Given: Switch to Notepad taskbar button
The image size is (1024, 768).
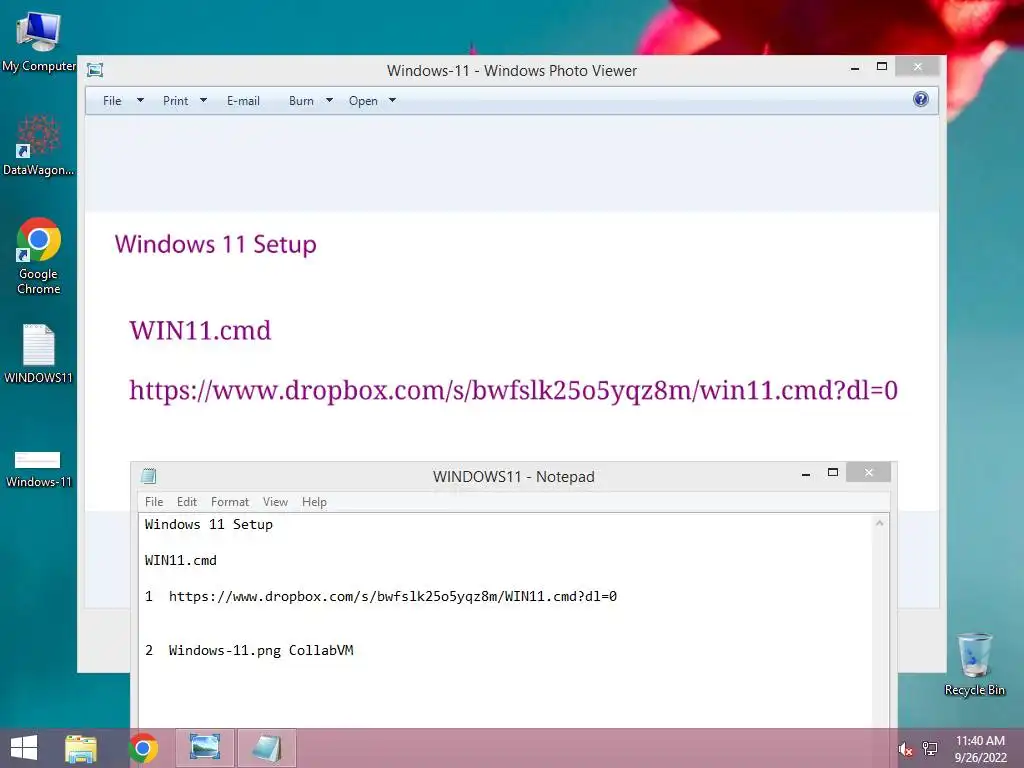Looking at the screenshot, I should 266,748.
